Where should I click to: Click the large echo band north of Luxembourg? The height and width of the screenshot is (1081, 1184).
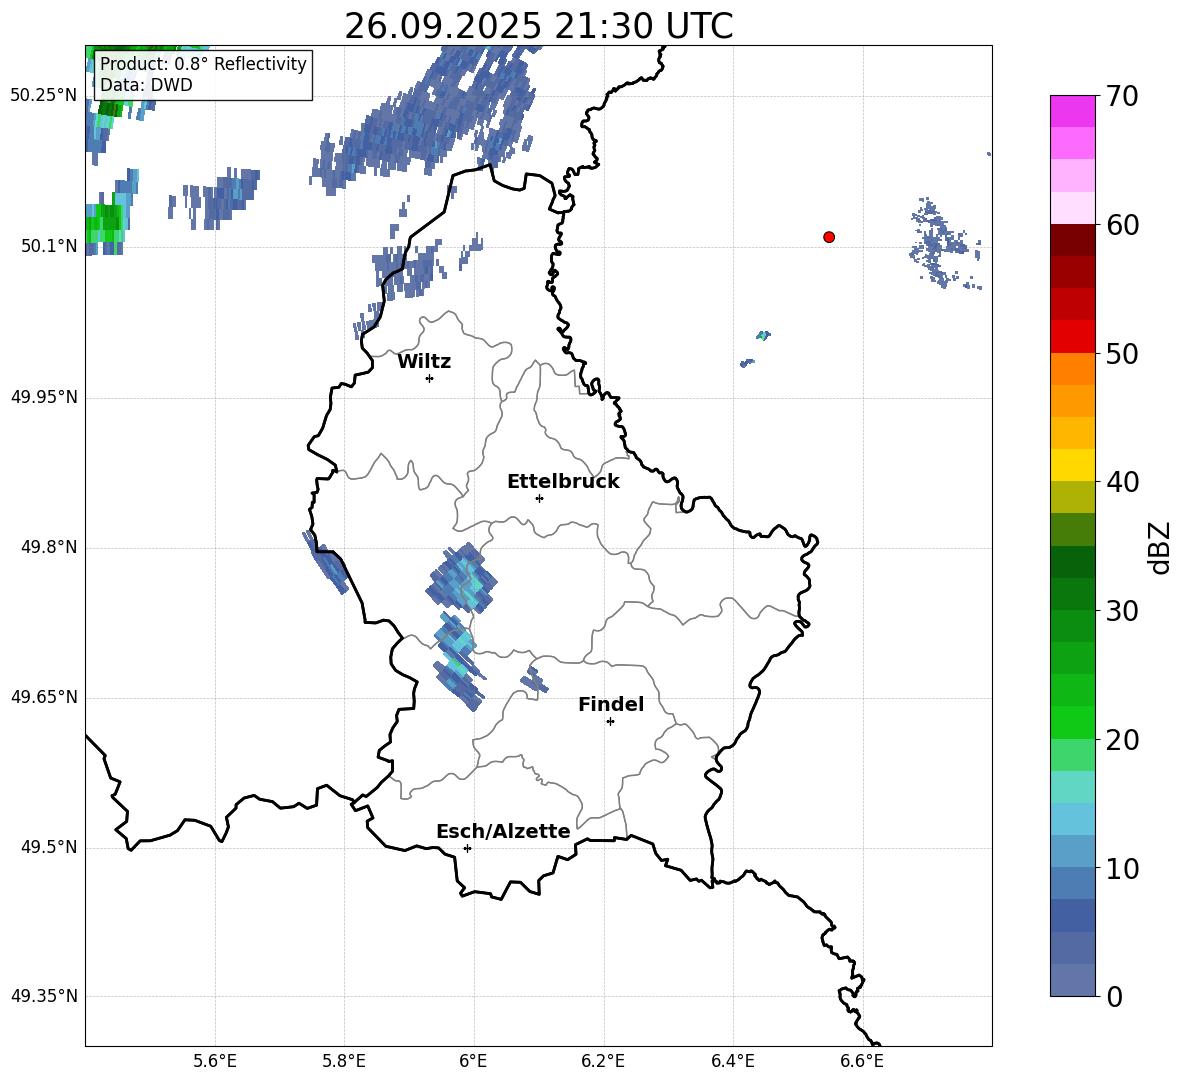tap(425, 121)
